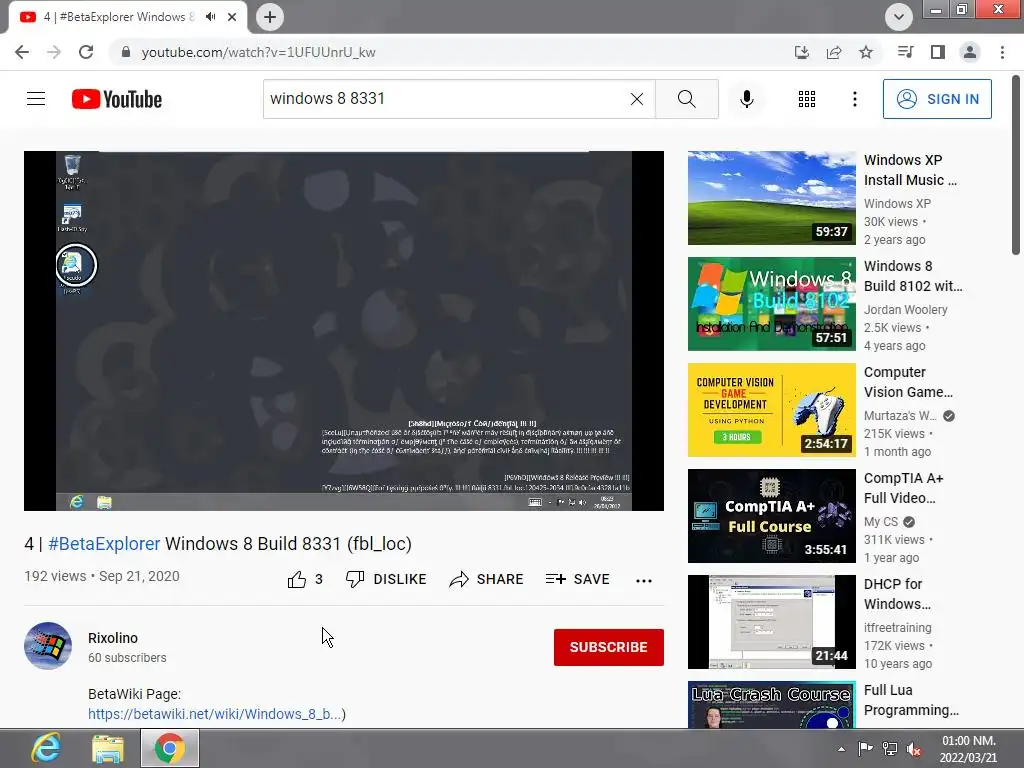Screen dimensions: 1024x768
Task: Share this page icon in address bar
Action: click(x=834, y=52)
